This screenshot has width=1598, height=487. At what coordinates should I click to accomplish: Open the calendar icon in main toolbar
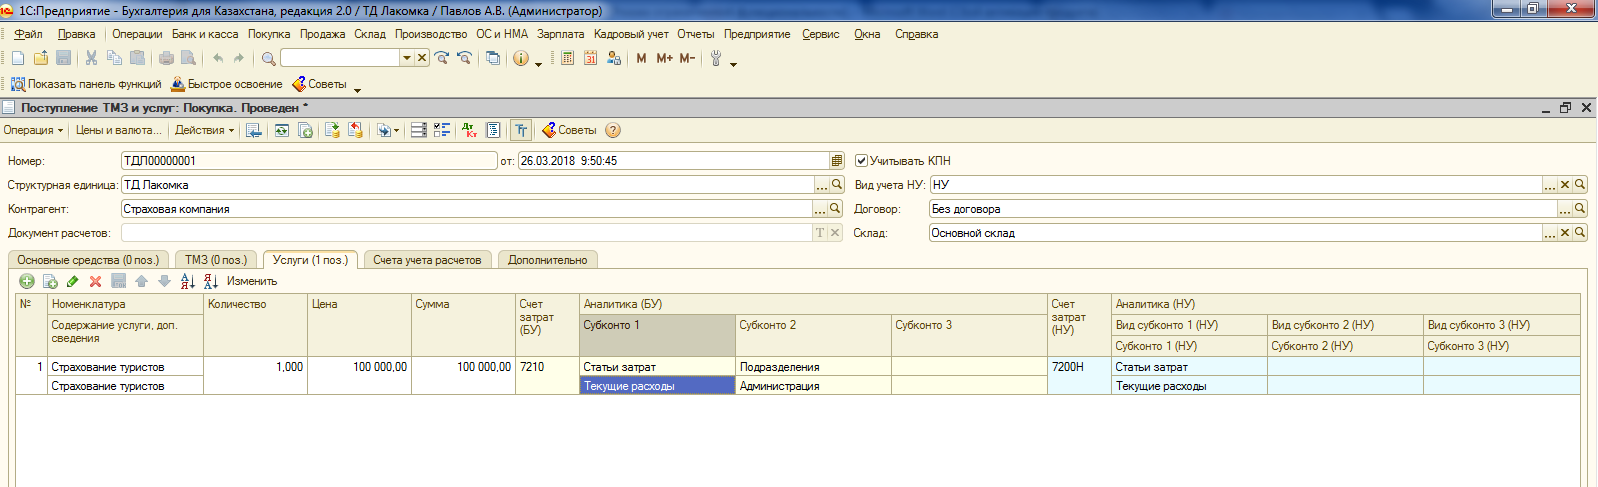click(590, 58)
